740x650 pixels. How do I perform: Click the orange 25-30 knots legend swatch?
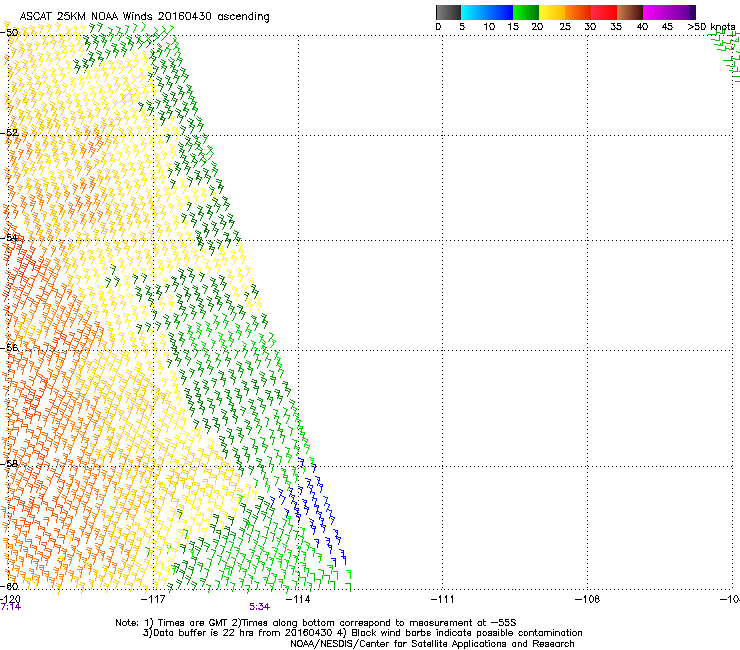578,12
